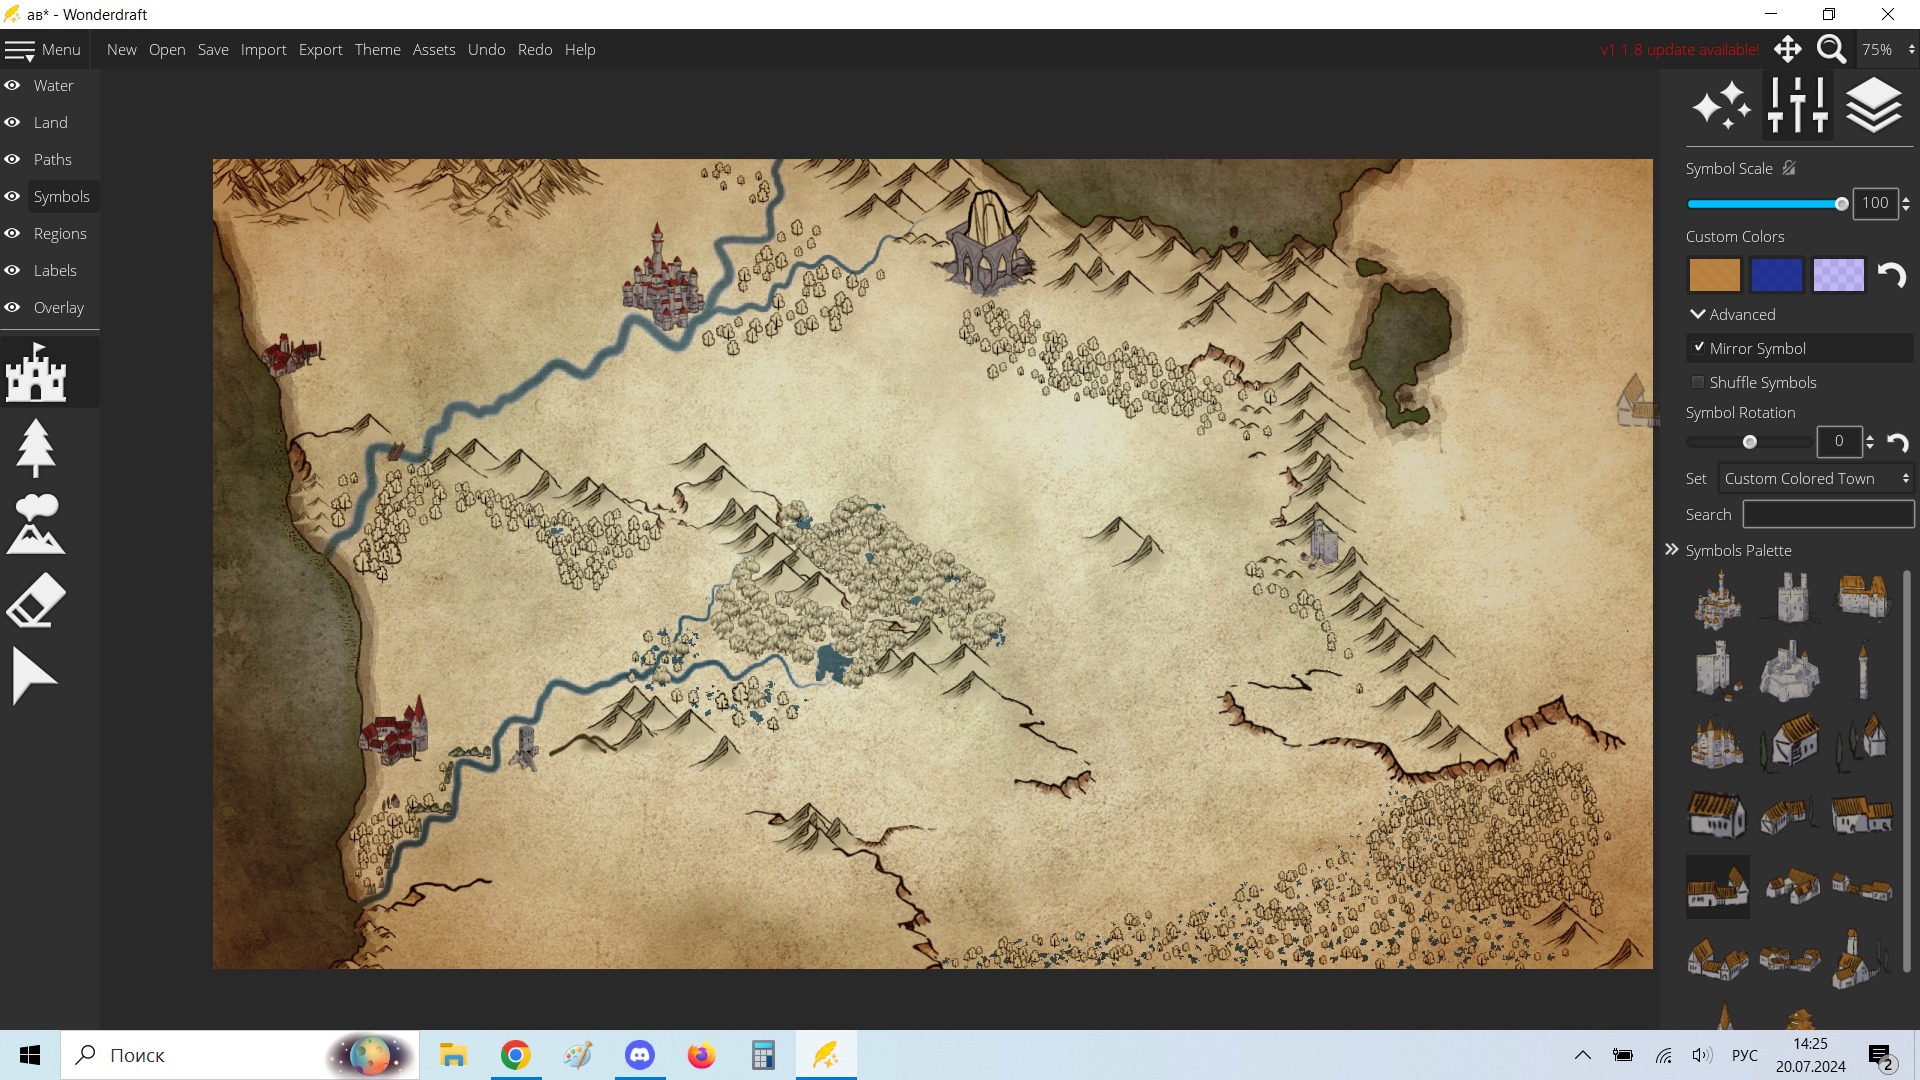Open the layers stack panel
Image resolution: width=1920 pixels, height=1080 pixels.
(x=1873, y=105)
